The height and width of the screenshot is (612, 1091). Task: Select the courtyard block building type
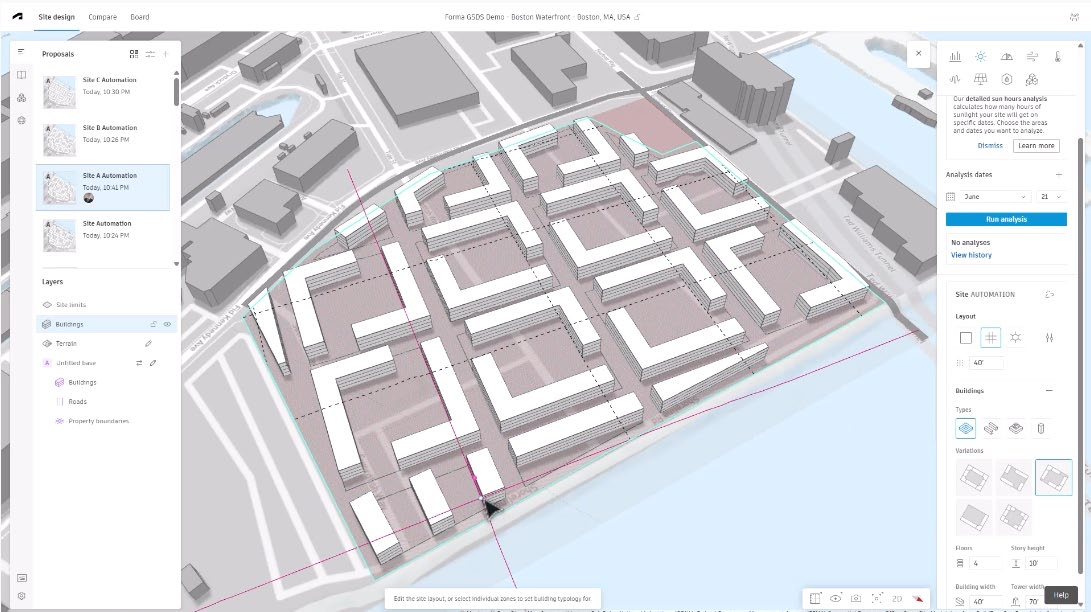click(966, 428)
